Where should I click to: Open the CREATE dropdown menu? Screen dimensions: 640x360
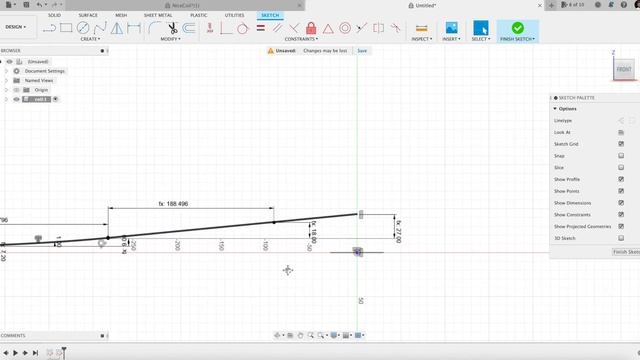tap(90, 39)
